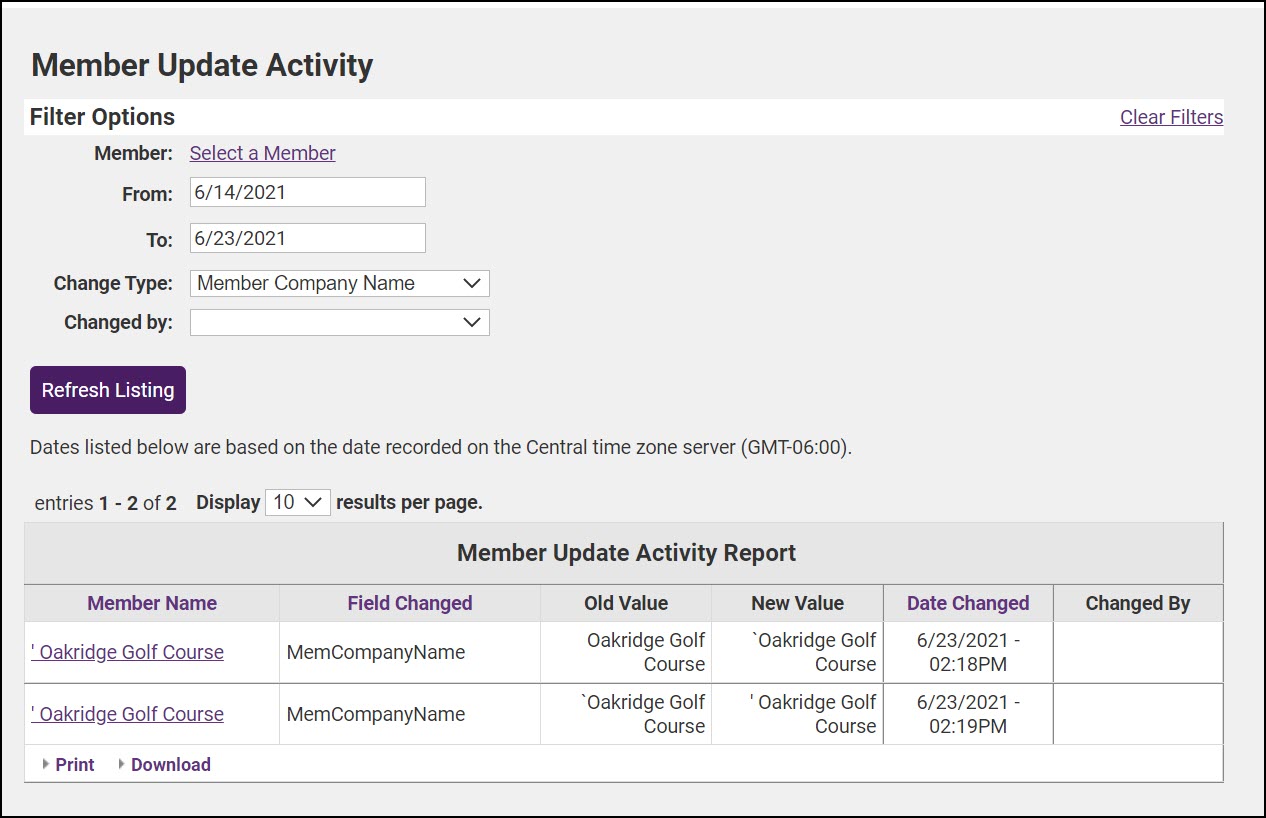Select the Changed By column header

(1137, 603)
